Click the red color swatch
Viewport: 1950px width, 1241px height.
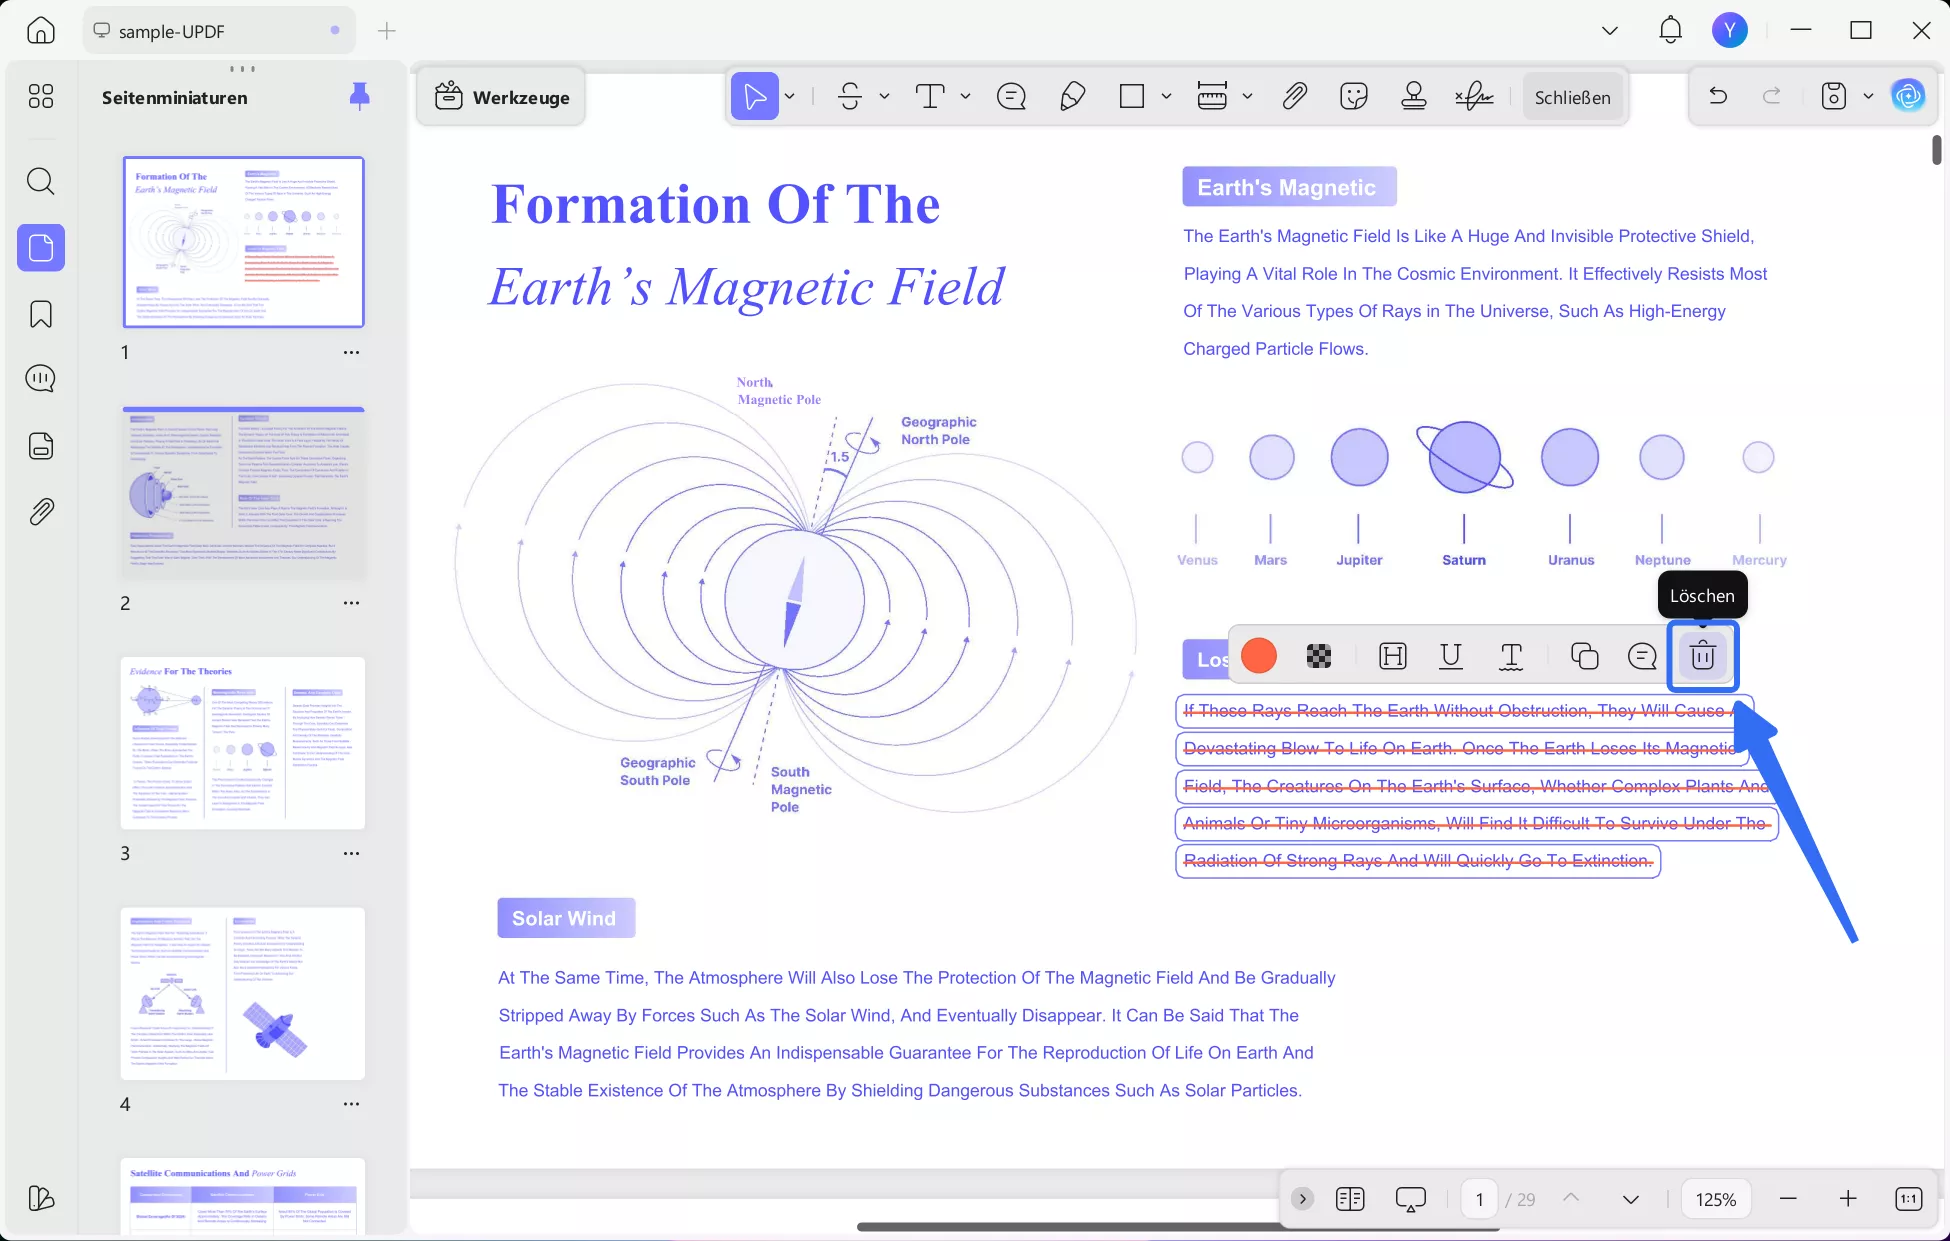point(1258,656)
